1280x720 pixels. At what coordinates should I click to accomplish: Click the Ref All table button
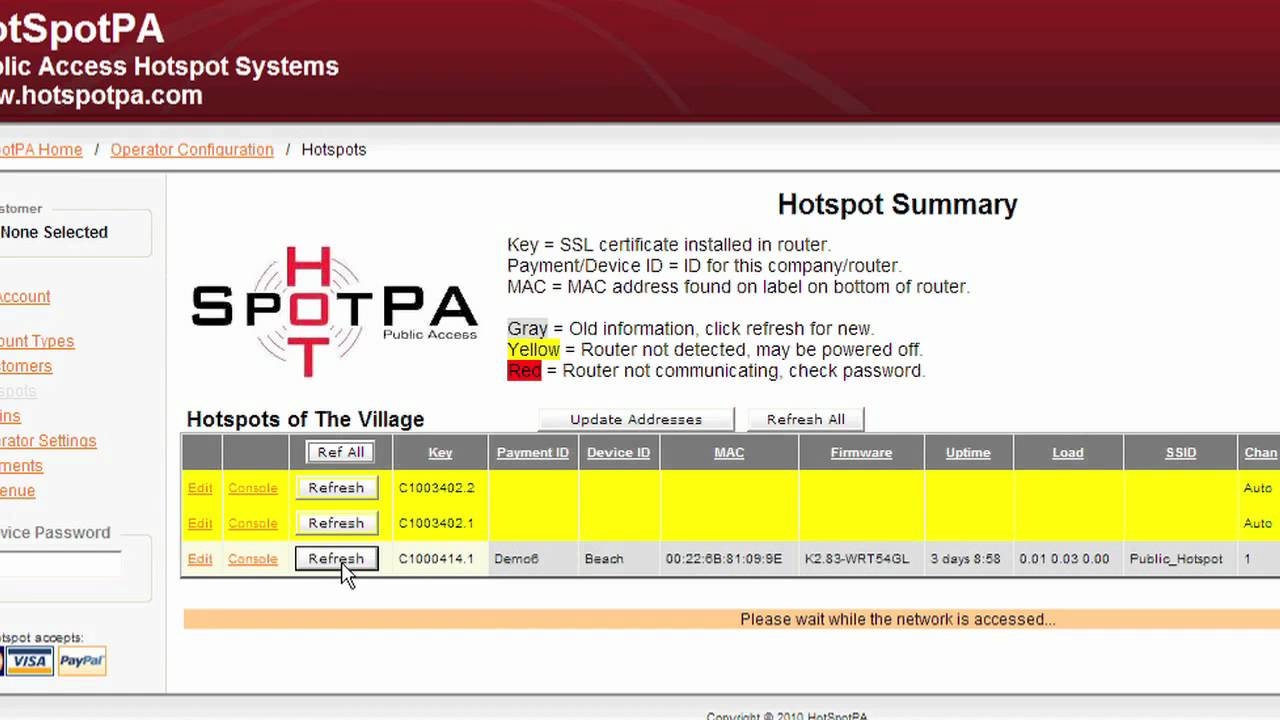click(341, 452)
